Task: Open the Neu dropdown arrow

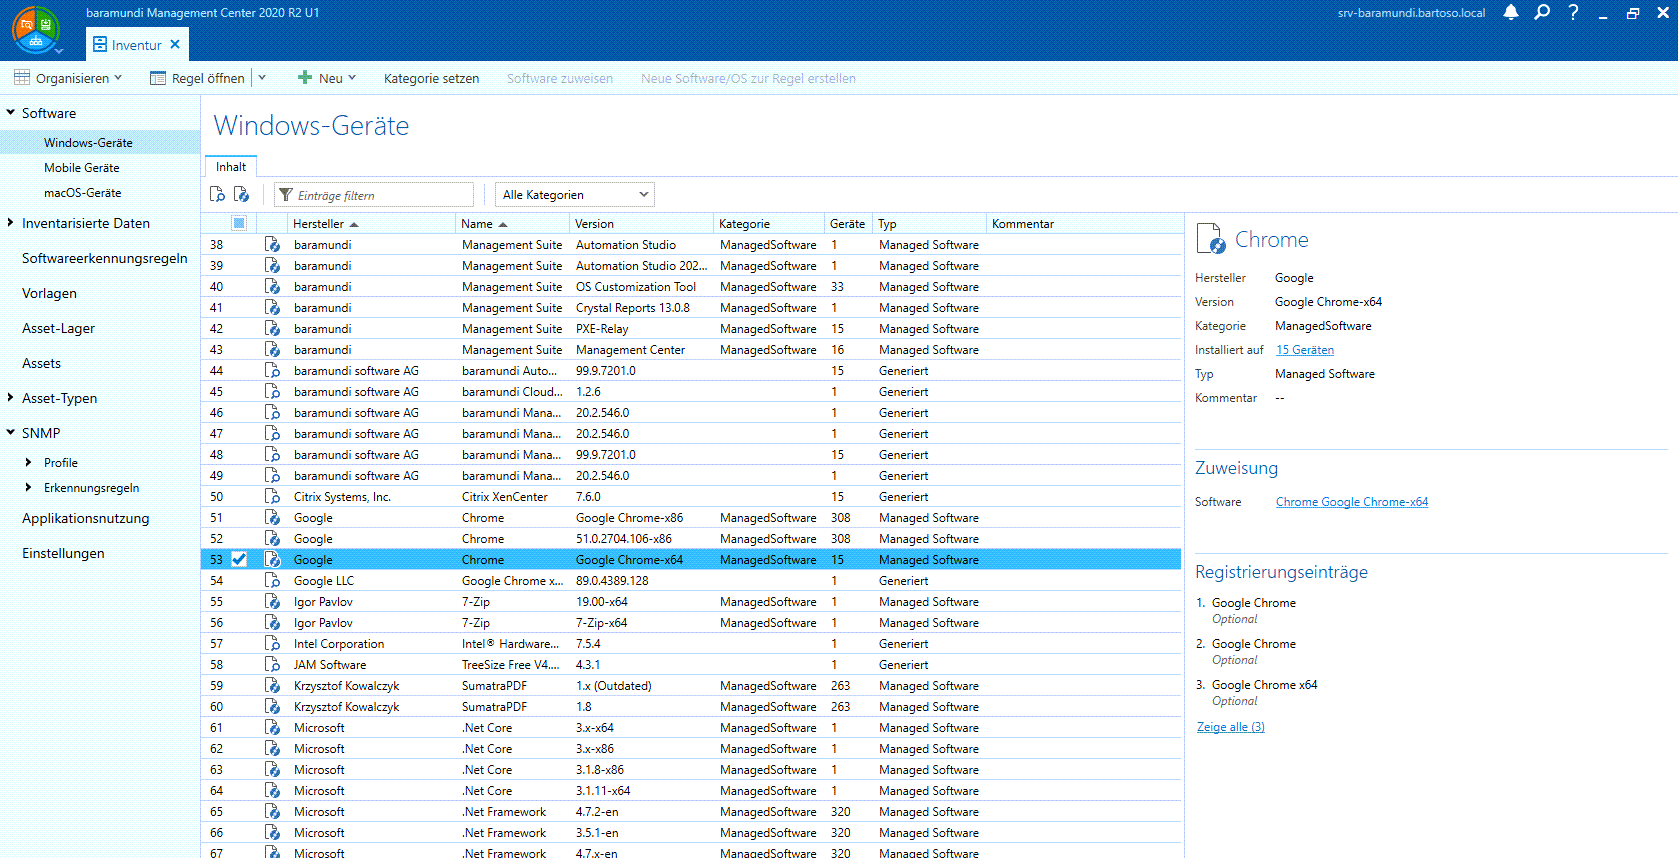Action: (352, 78)
